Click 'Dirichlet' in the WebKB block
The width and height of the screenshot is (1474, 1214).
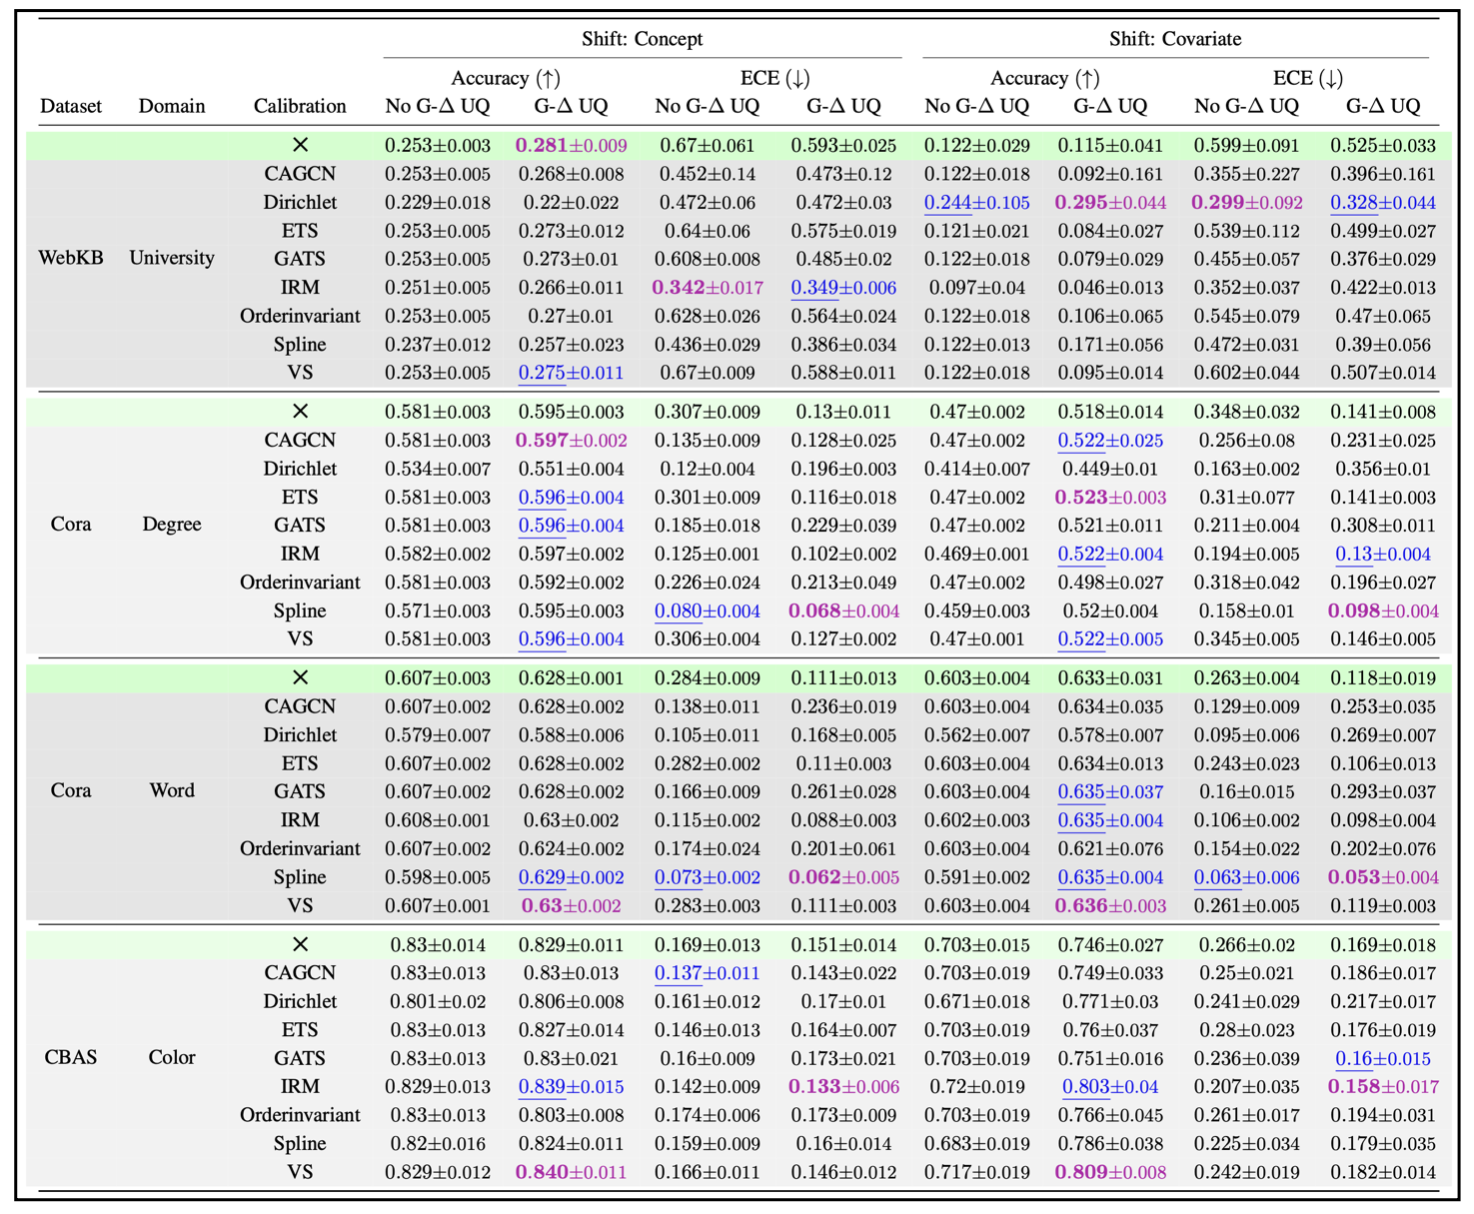[x=300, y=202]
